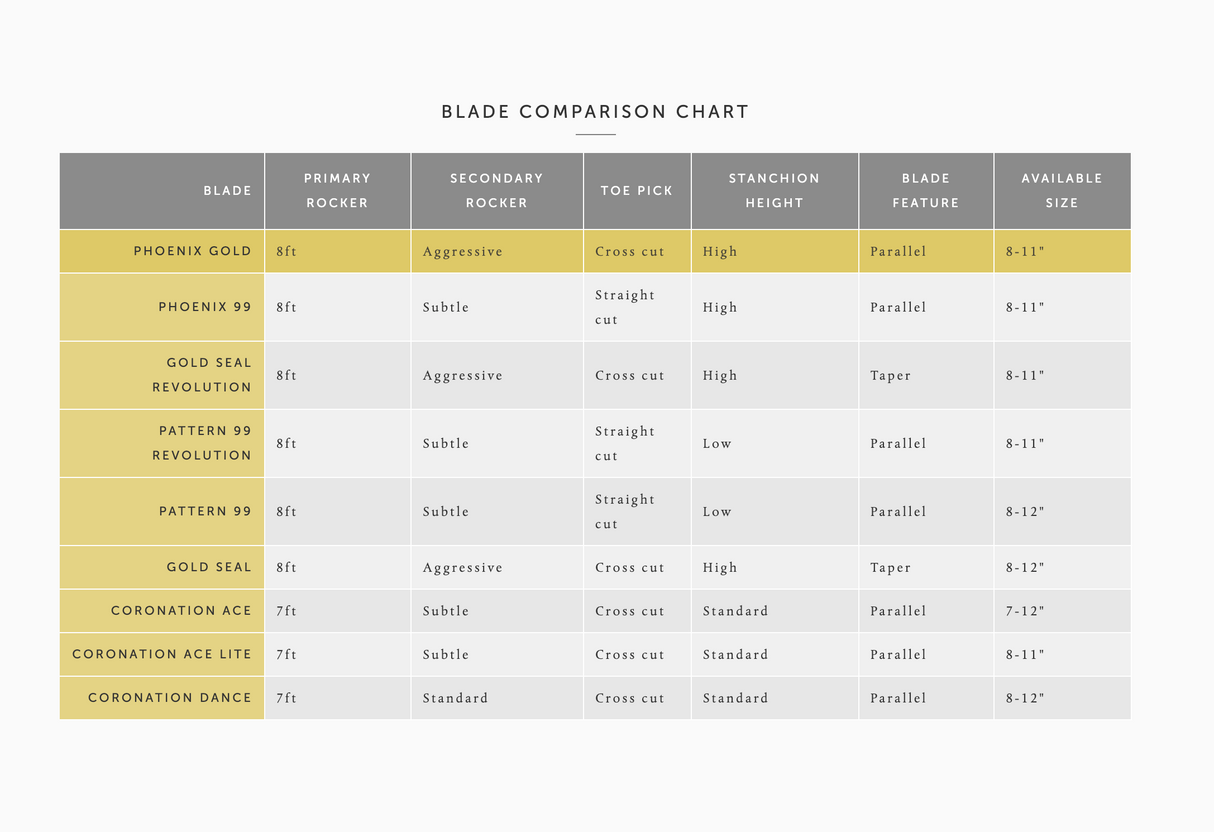Click Phoenix 99's Straight cut cell
Viewport: 1214px width, 832px height.
click(624, 307)
